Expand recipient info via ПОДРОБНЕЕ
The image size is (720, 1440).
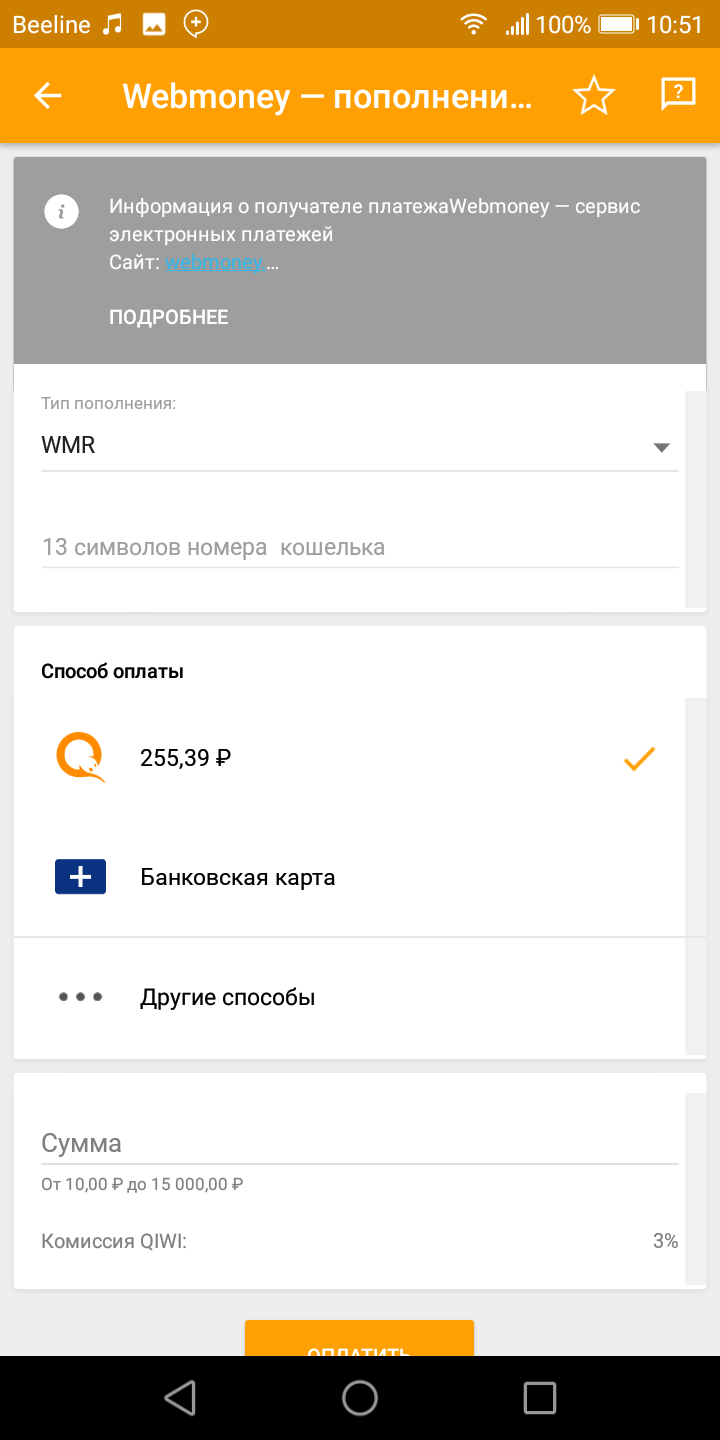pyautogui.click(x=169, y=317)
